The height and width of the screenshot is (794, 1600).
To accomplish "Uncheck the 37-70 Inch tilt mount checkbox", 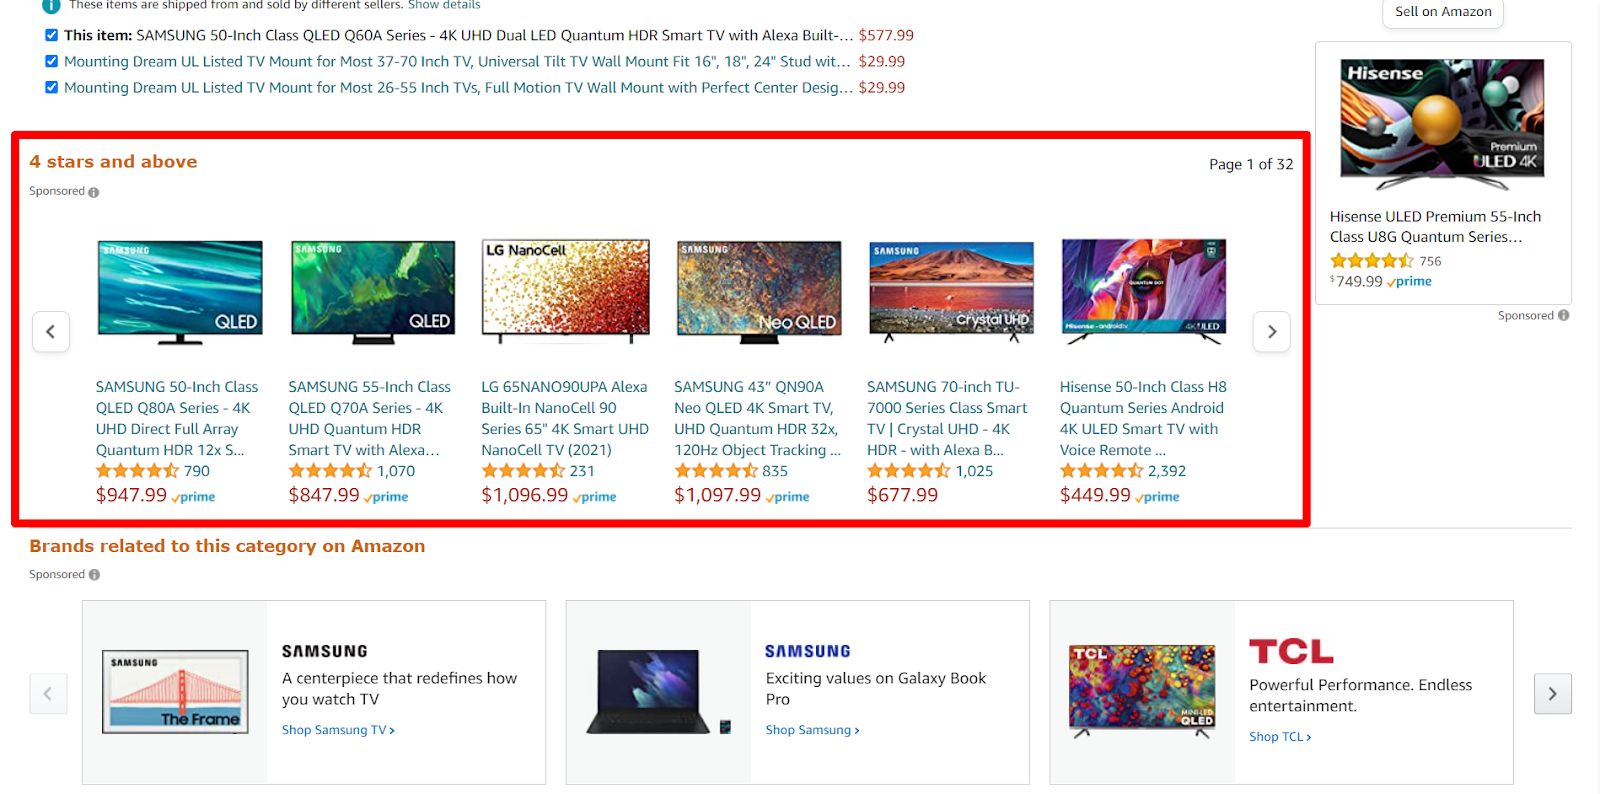I will coord(51,61).
